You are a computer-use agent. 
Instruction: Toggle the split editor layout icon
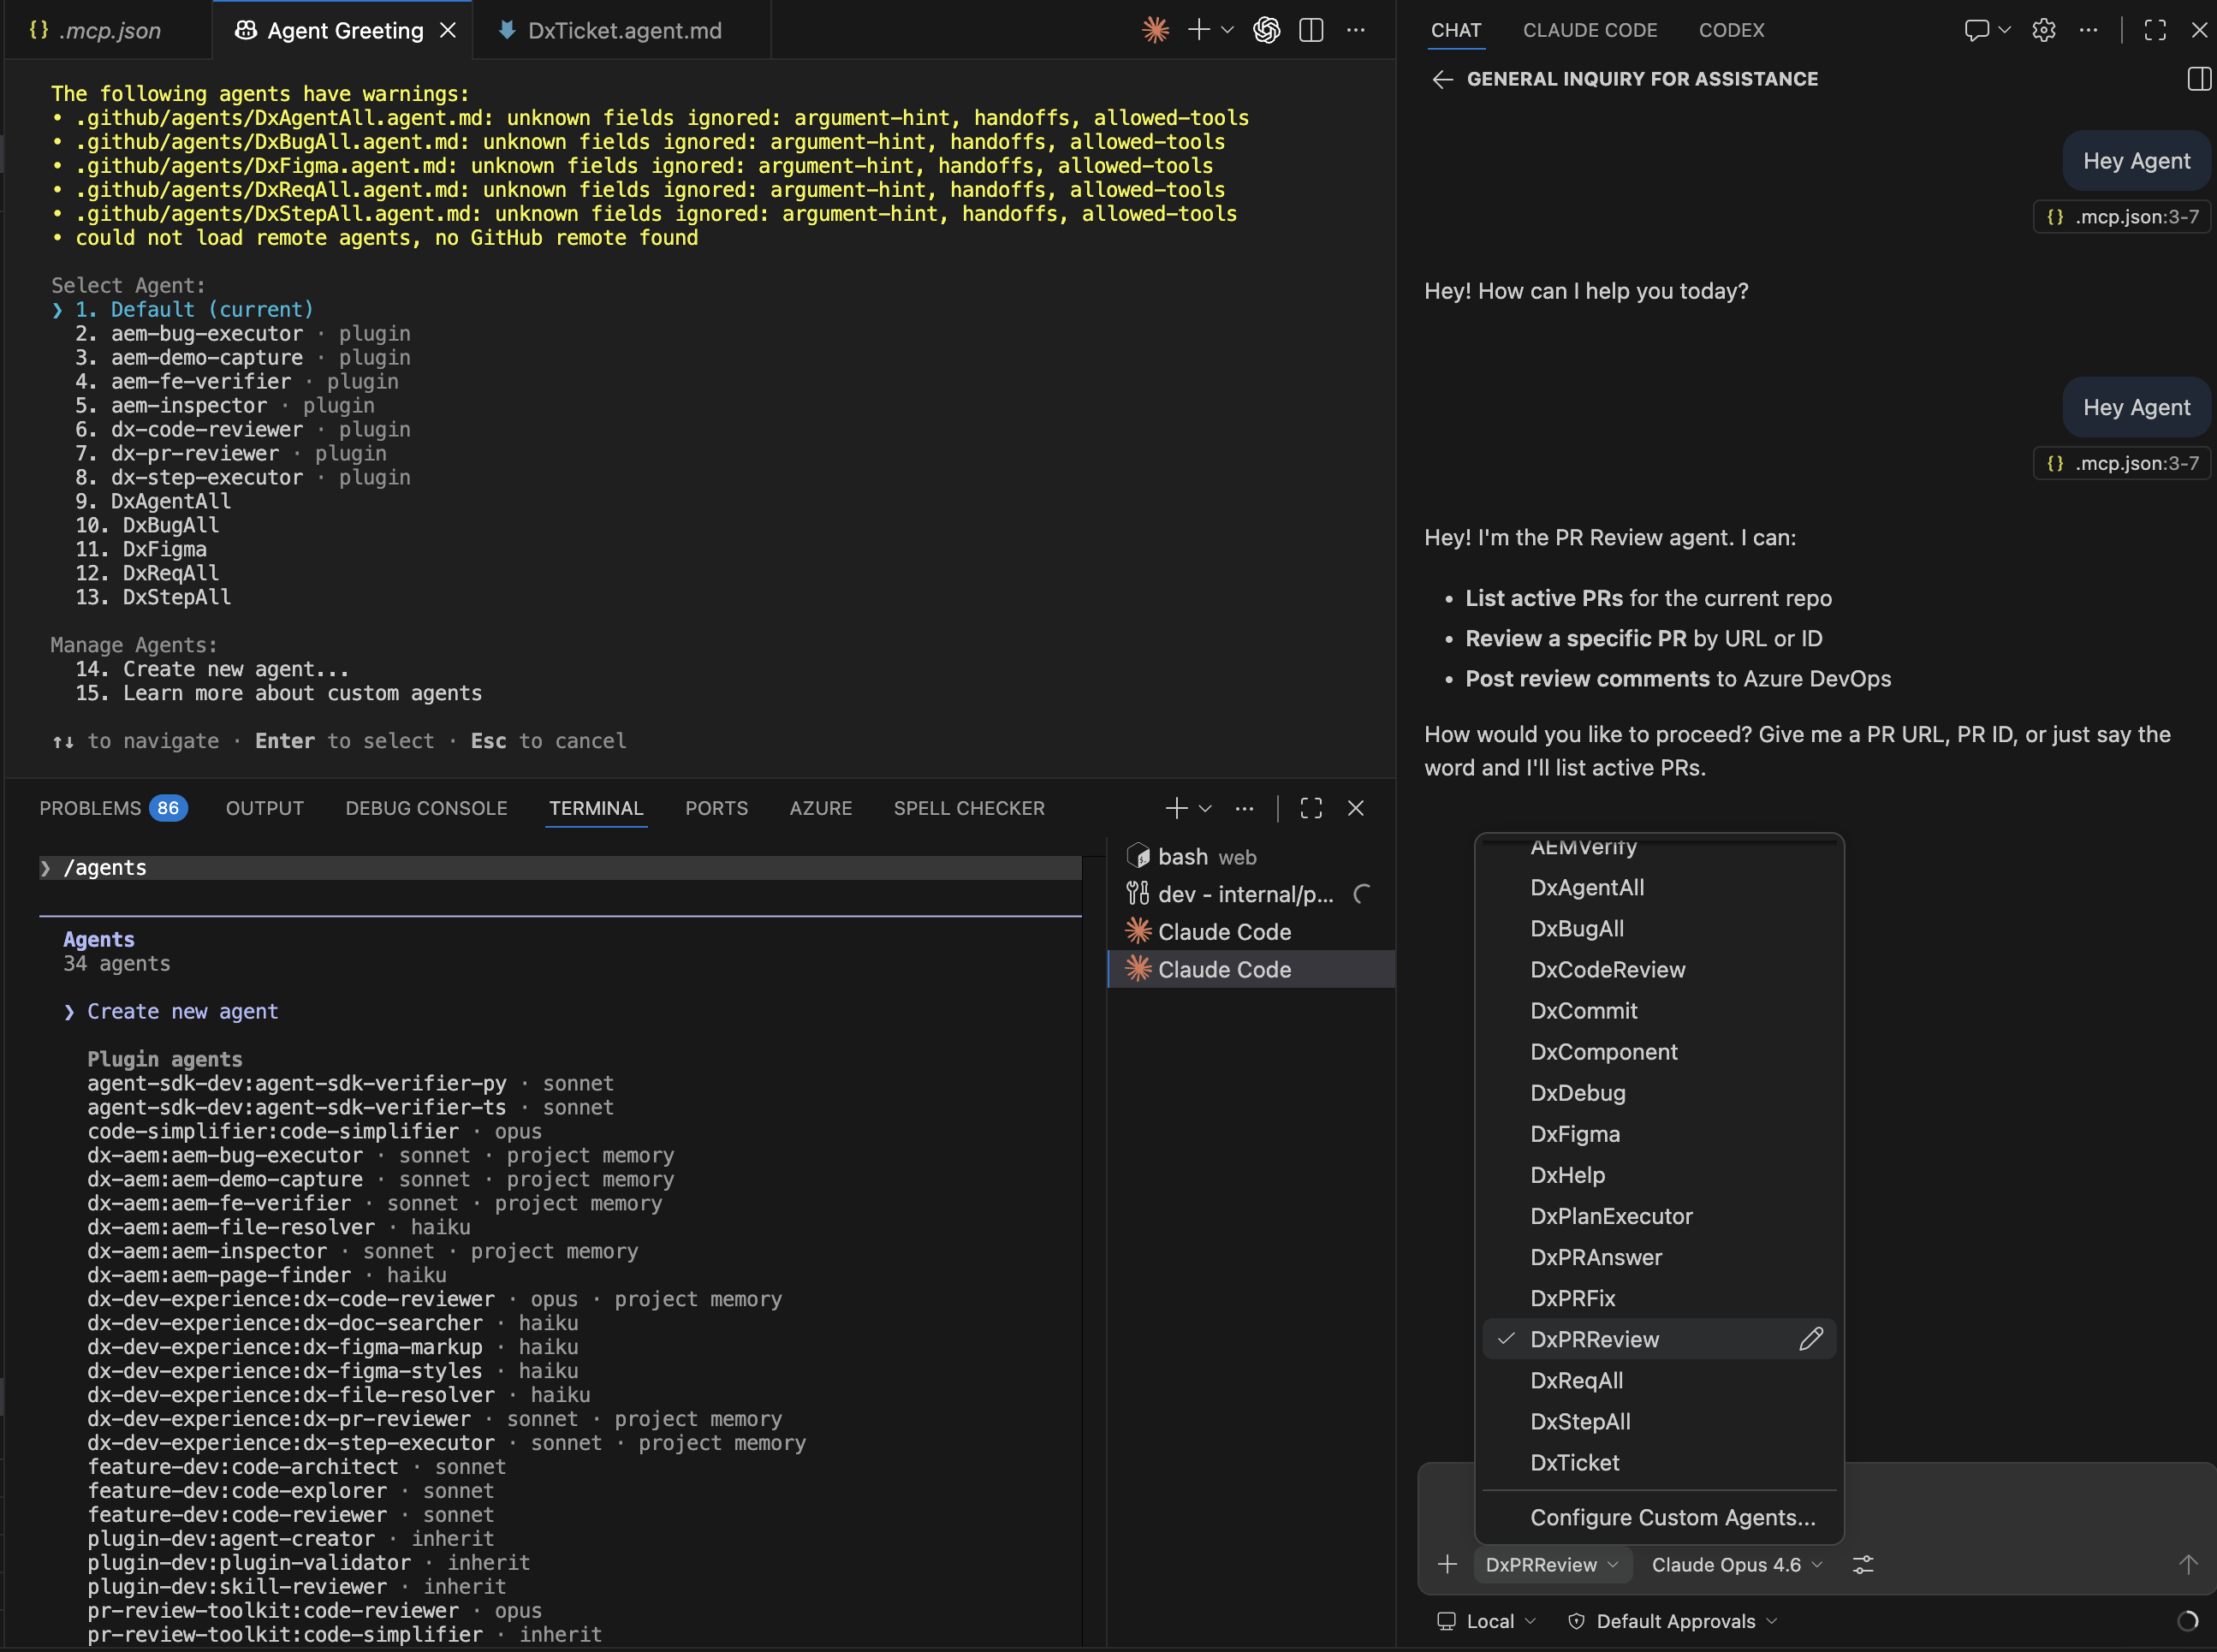(x=1310, y=30)
